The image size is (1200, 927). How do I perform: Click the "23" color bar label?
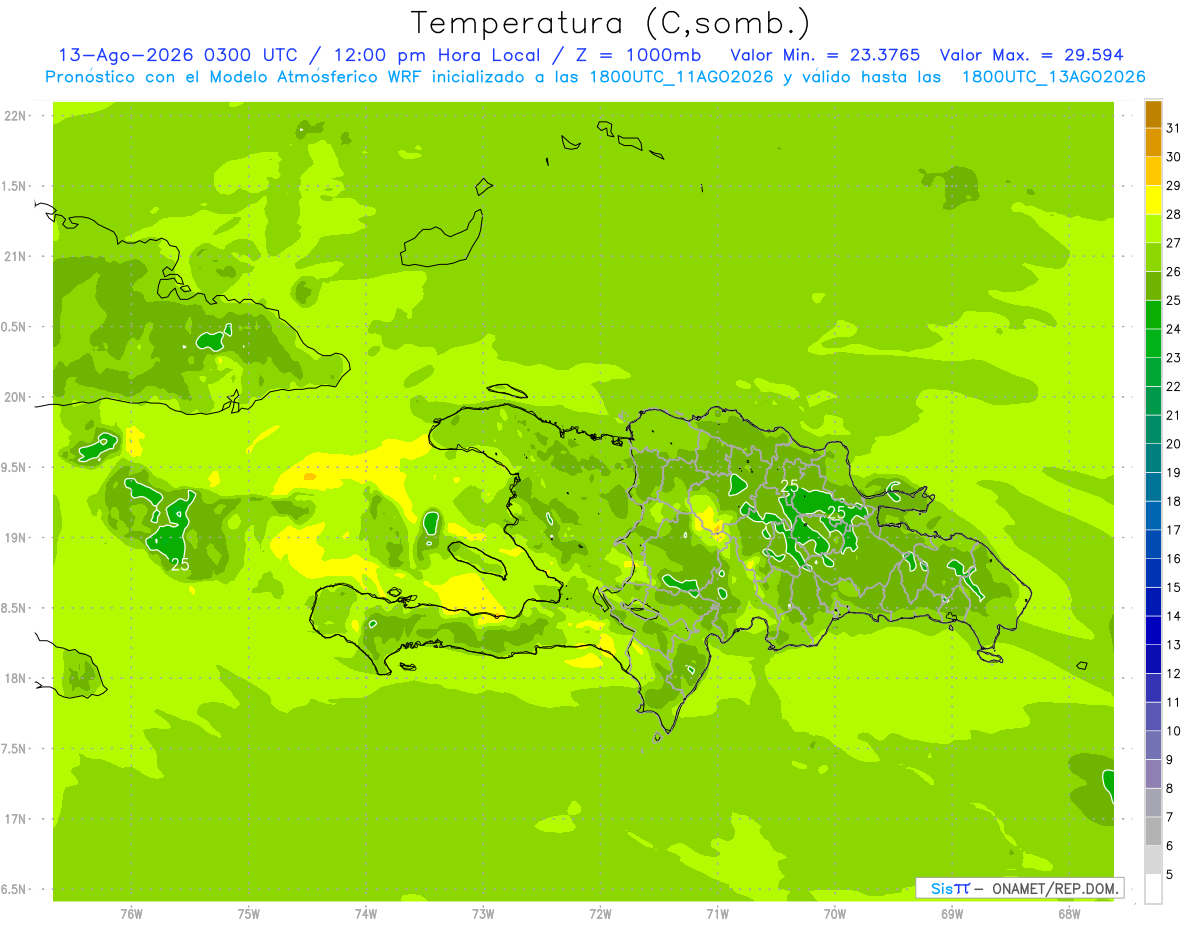[x=1173, y=358]
